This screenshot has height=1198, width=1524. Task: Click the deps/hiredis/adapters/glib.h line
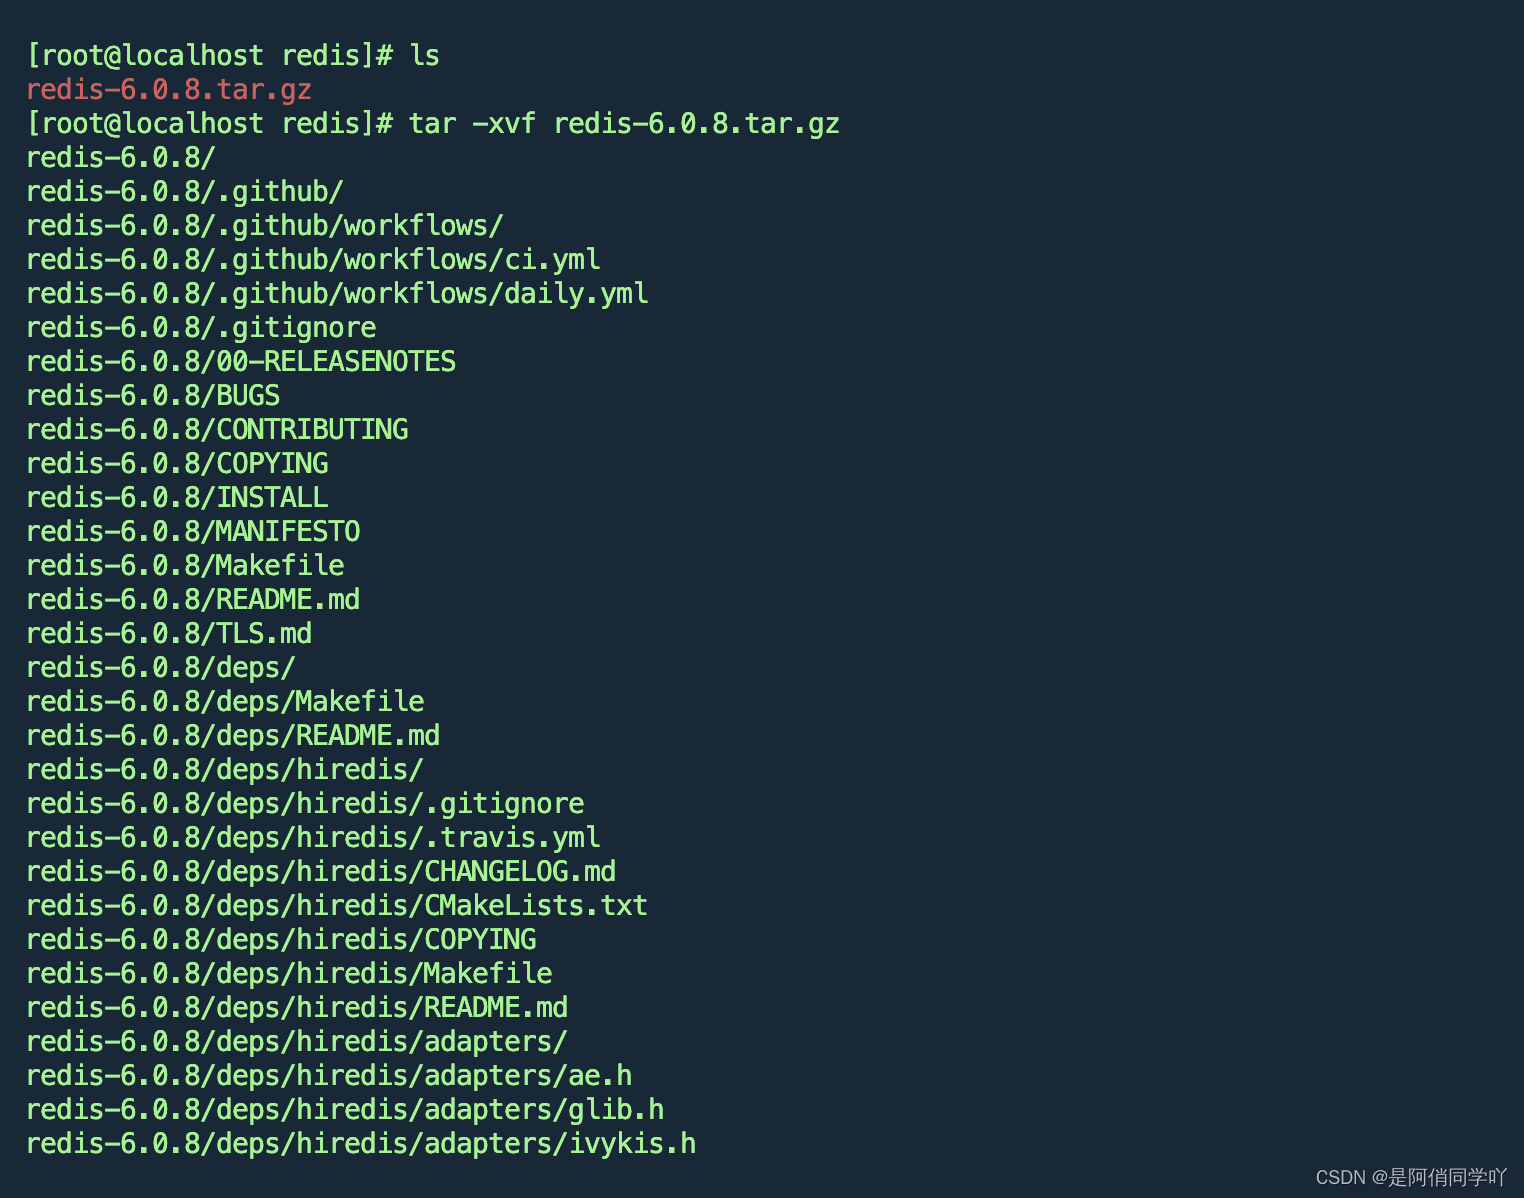point(345,1110)
